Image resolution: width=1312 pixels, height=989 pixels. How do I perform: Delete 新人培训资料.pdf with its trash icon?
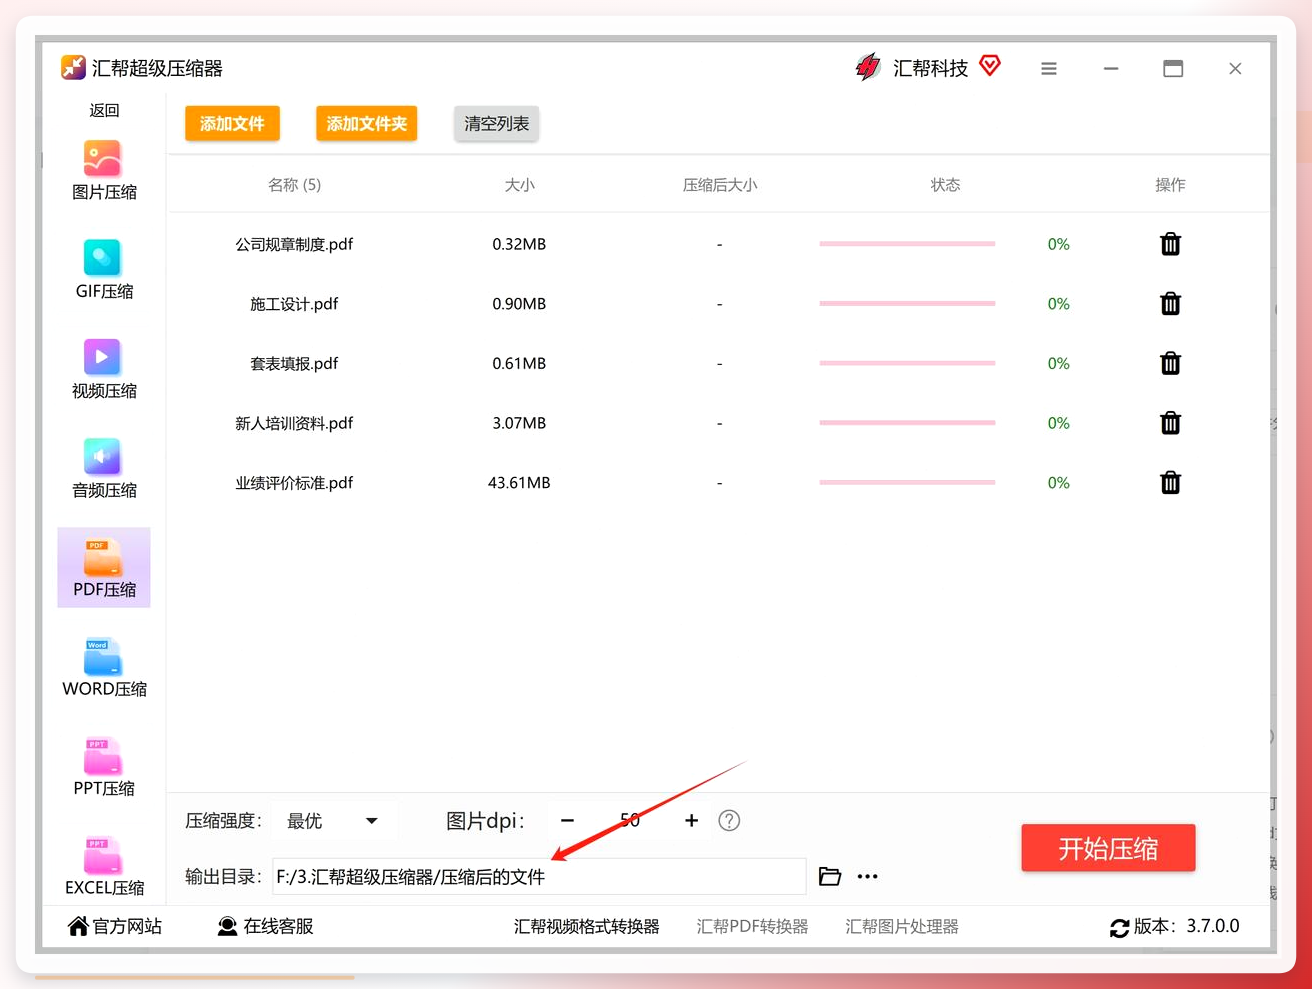point(1170,423)
